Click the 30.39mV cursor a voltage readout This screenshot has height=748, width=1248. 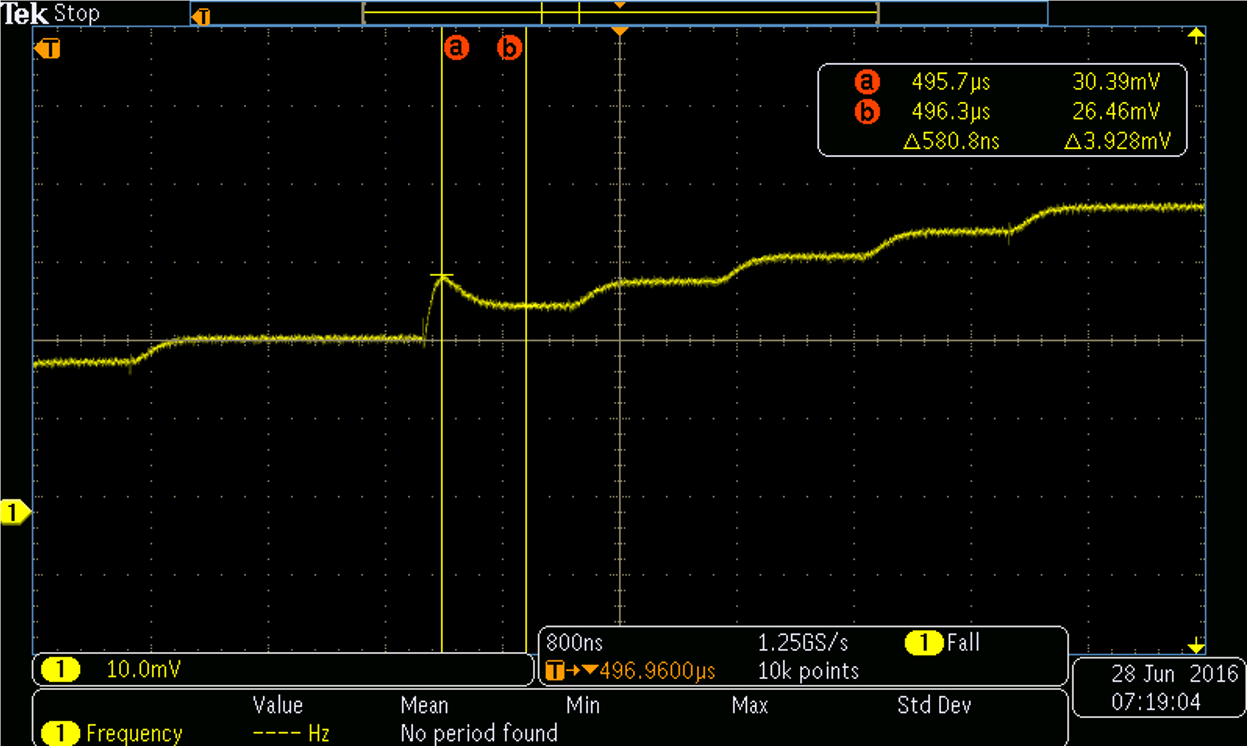pyautogui.click(x=1116, y=82)
